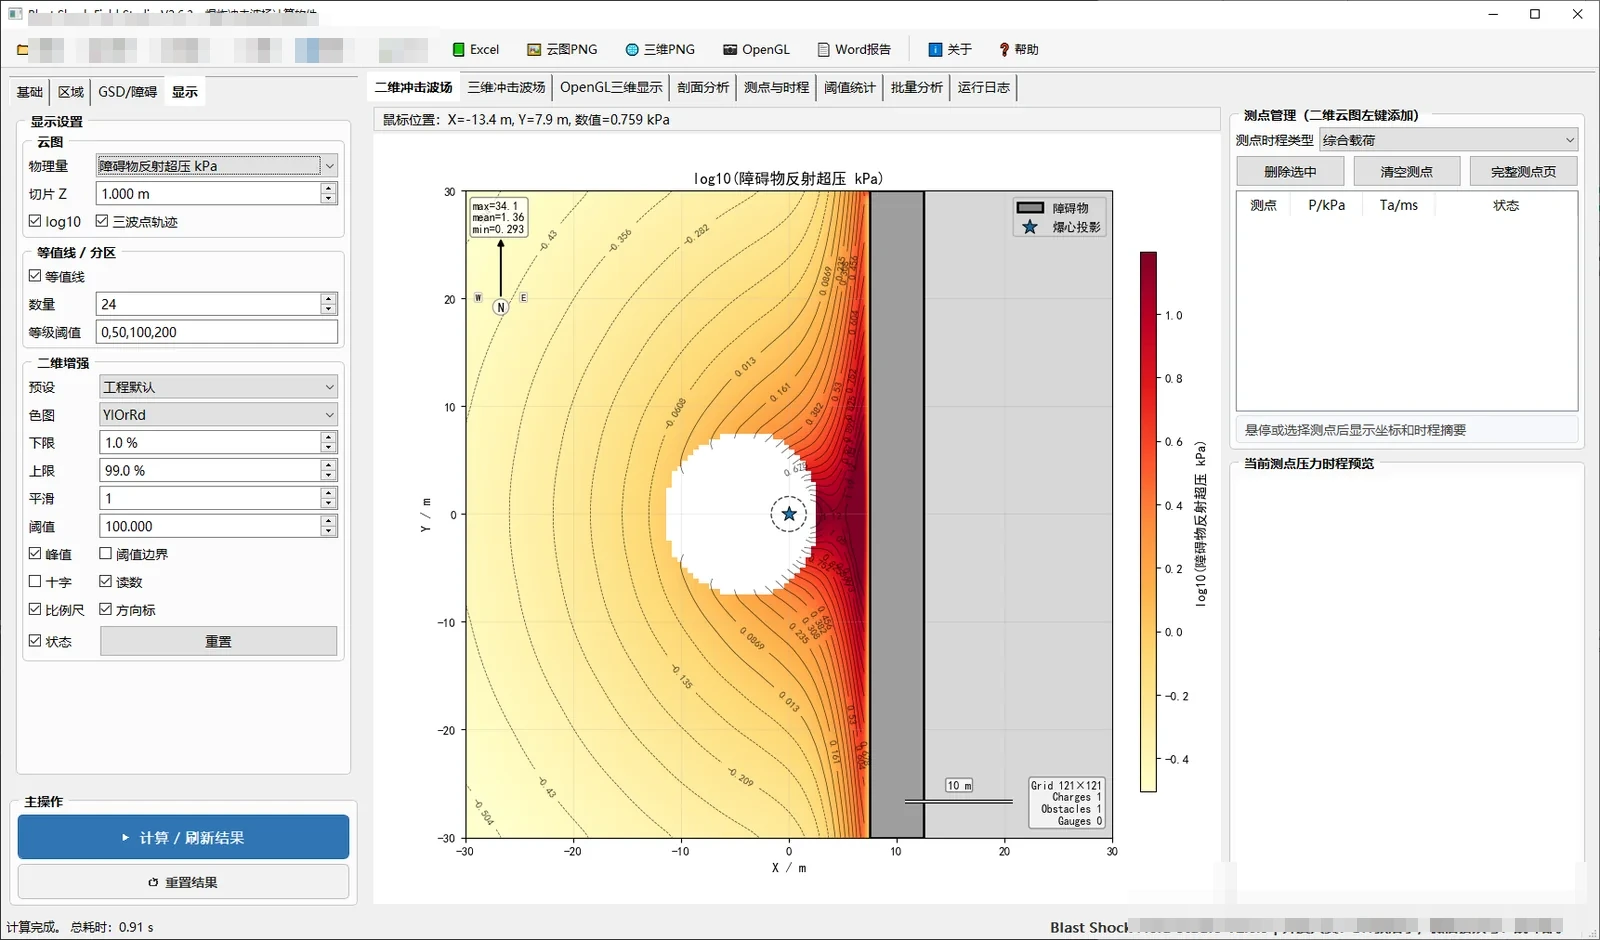Click the blast center star marker on plot
Image resolution: width=1600 pixels, height=940 pixels.
coord(789,514)
